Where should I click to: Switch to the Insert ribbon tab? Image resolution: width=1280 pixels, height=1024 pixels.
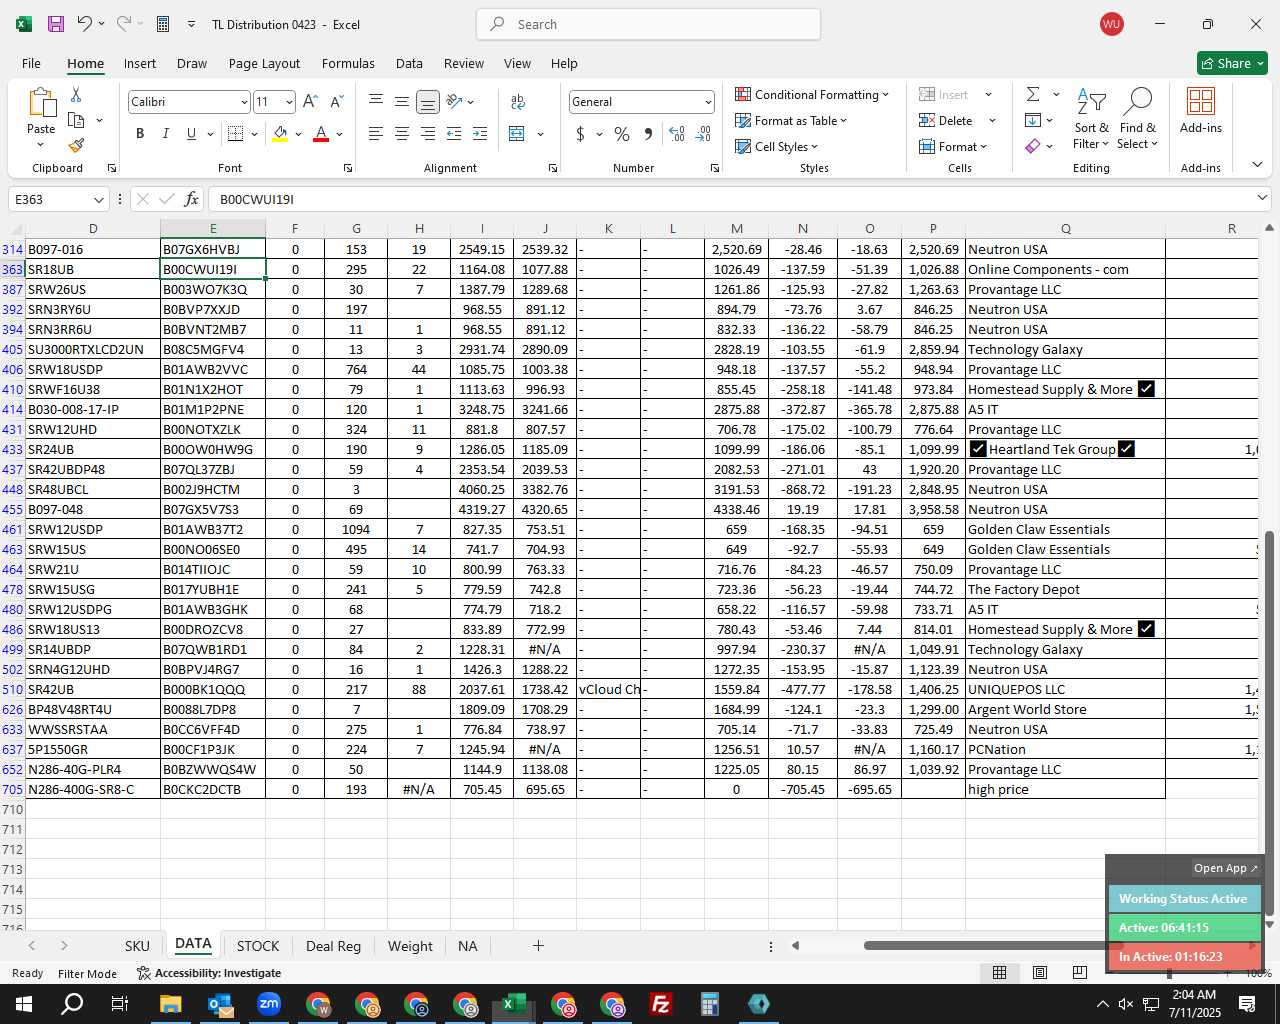pyautogui.click(x=140, y=63)
